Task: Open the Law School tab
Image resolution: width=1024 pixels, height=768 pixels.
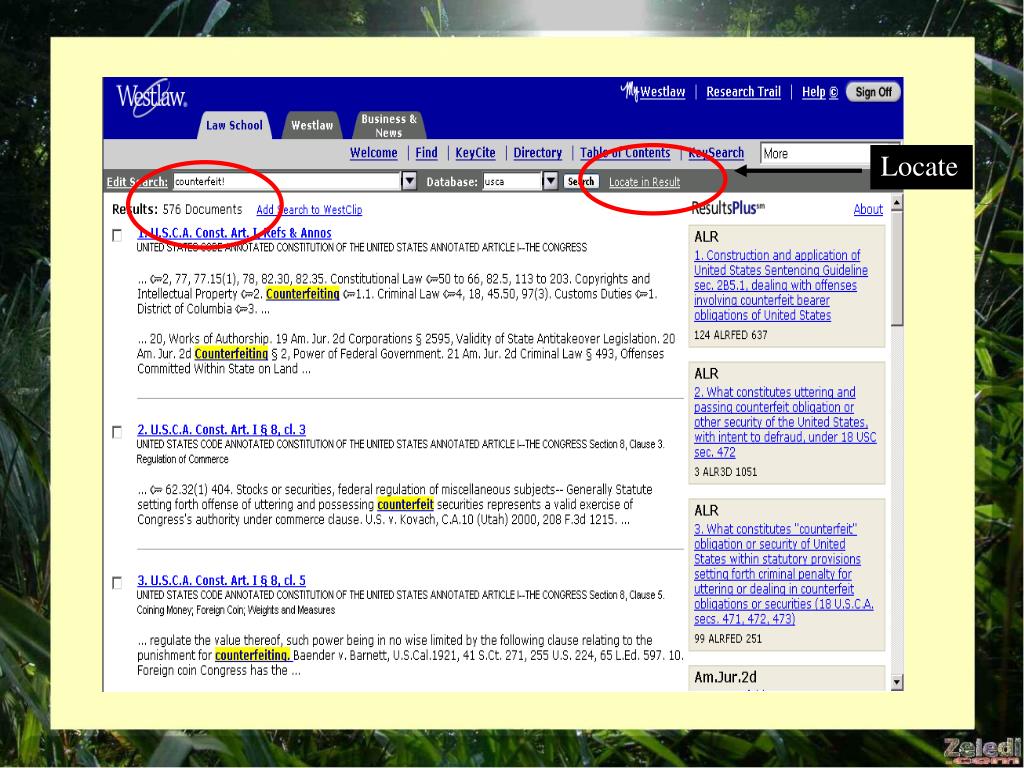Action: pyautogui.click(x=234, y=125)
